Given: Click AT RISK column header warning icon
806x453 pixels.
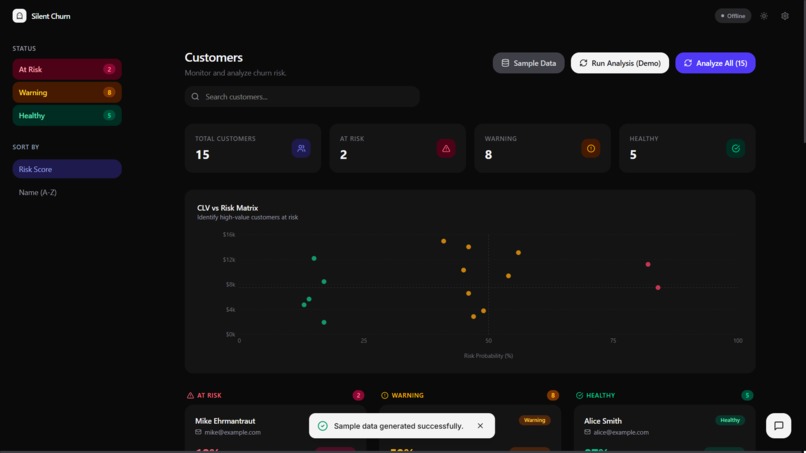Looking at the screenshot, I should pyautogui.click(x=190, y=395).
